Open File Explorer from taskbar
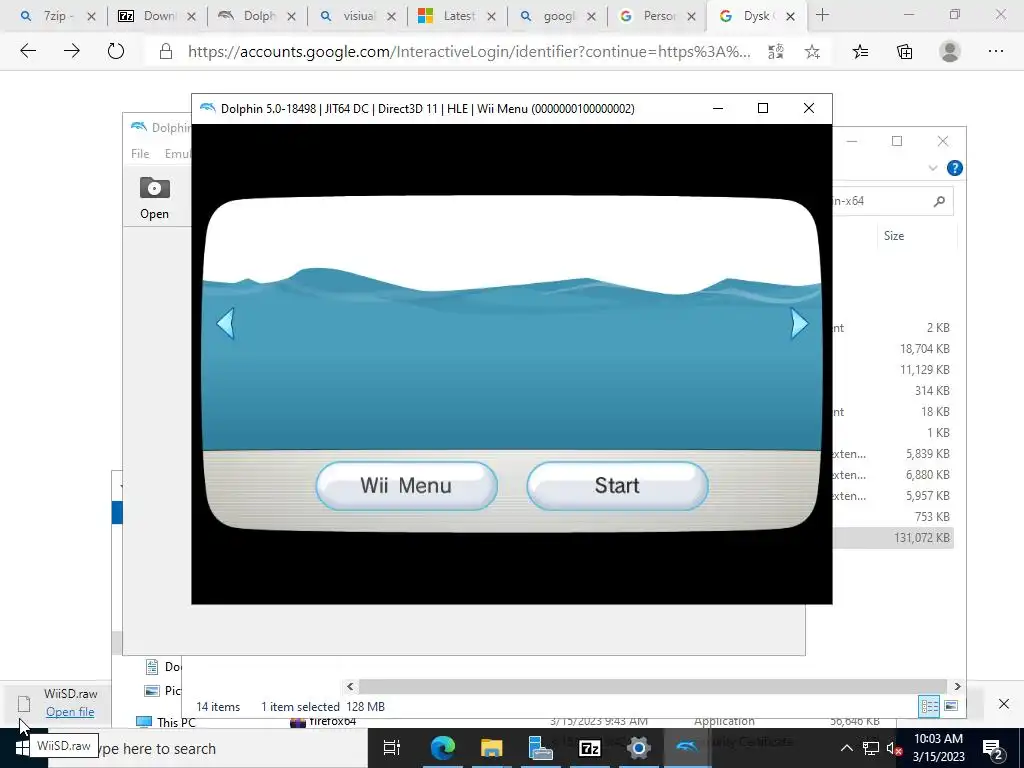1024x768 pixels. coord(491,748)
